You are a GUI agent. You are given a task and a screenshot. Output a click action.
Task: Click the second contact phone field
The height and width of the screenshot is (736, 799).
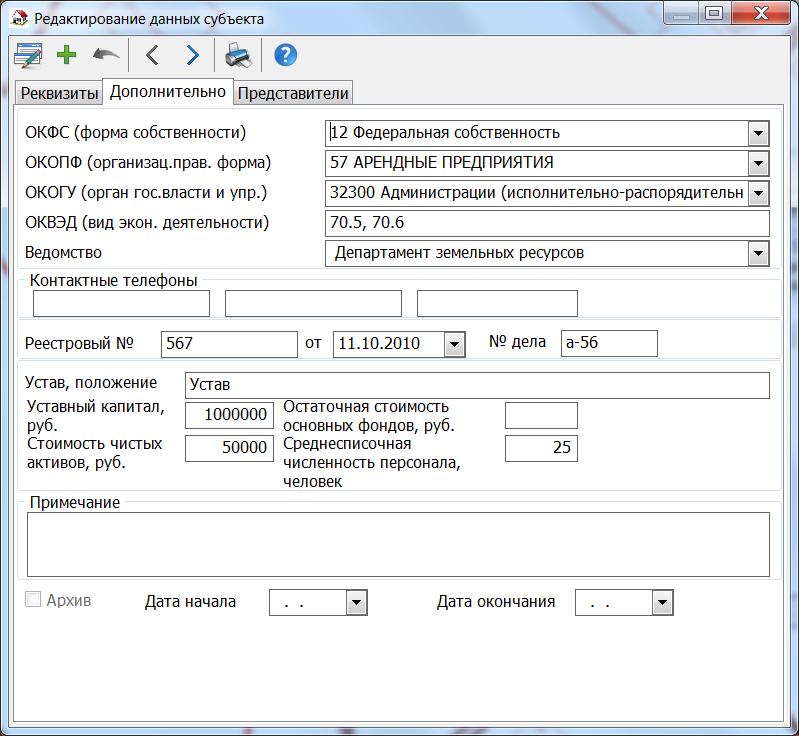pos(313,303)
